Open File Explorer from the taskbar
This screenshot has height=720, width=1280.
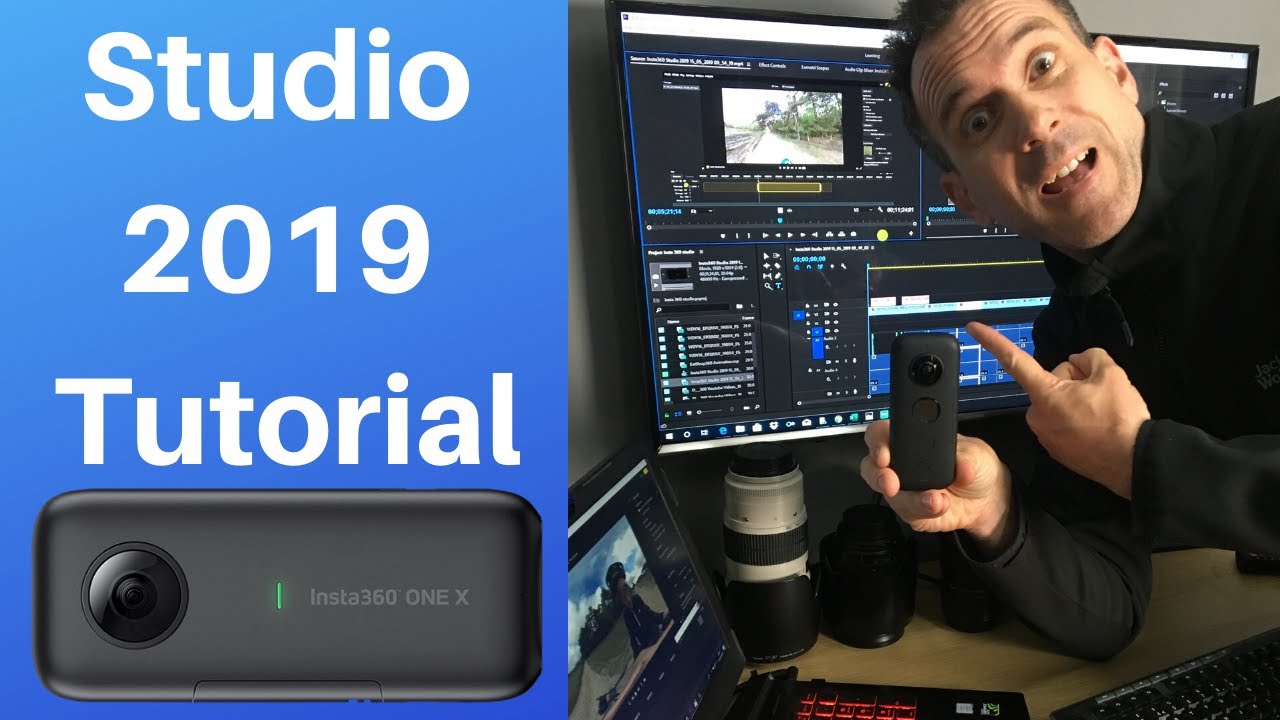pos(740,429)
